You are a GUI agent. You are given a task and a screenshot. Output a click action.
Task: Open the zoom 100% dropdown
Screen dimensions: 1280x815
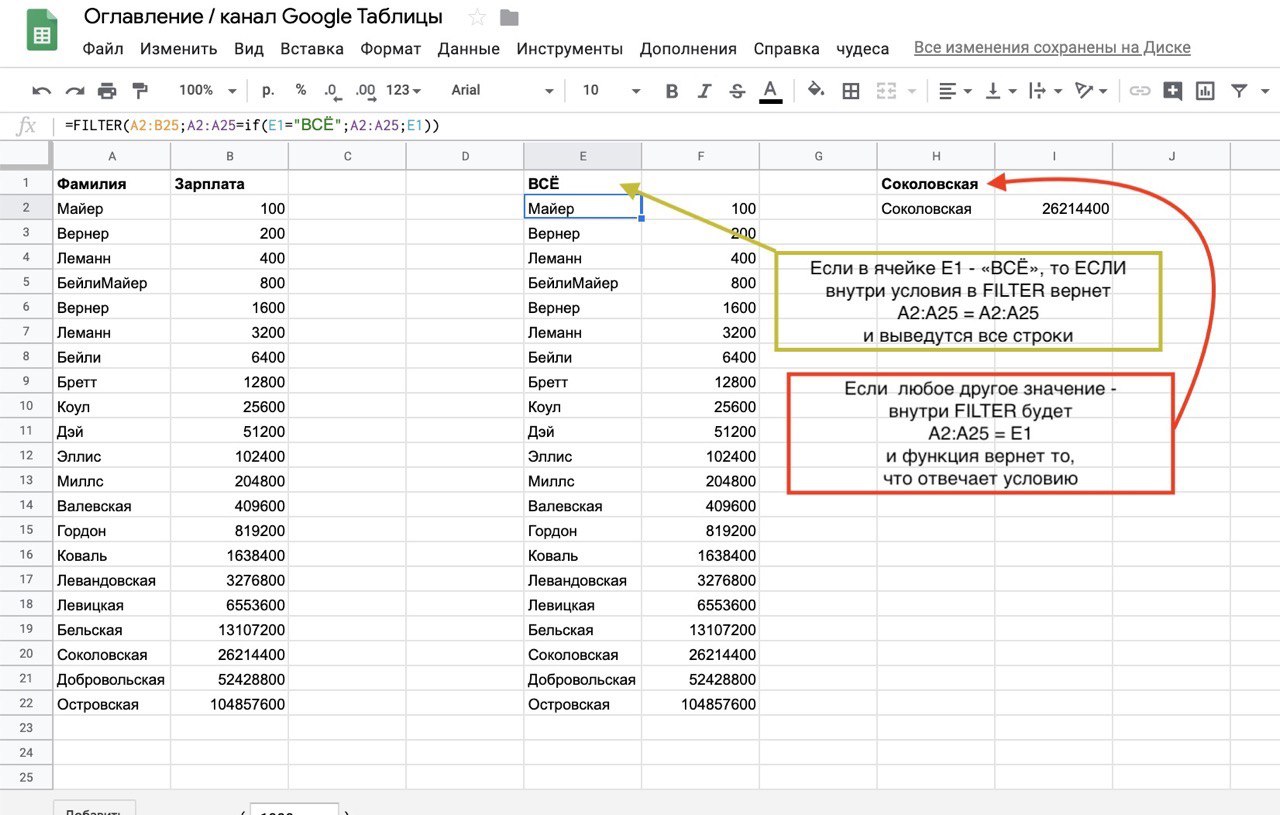(207, 90)
